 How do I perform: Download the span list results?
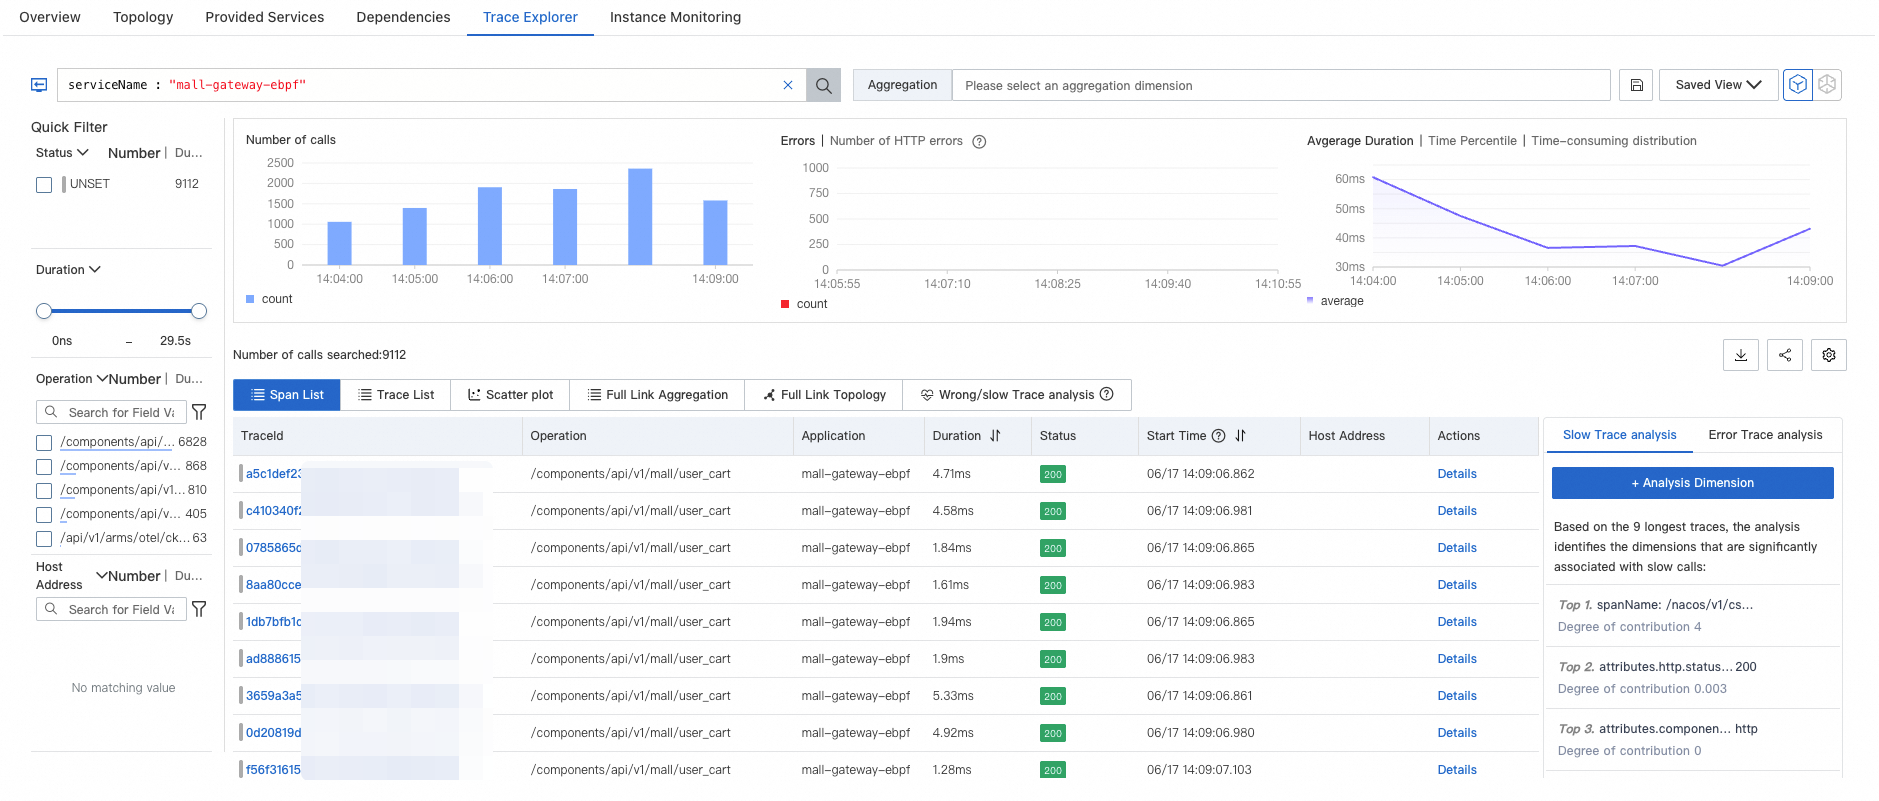click(x=1741, y=355)
